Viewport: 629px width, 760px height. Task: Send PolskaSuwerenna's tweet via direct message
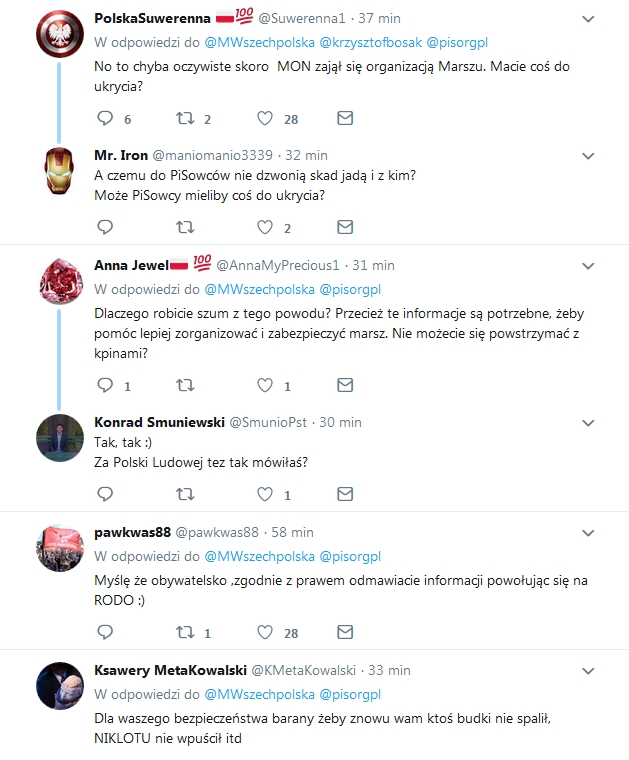(x=345, y=118)
